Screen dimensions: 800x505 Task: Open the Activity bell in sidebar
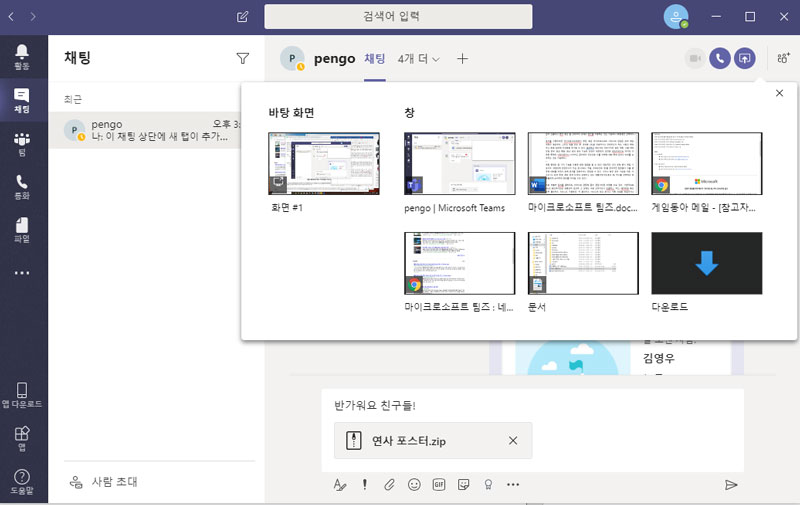21,56
